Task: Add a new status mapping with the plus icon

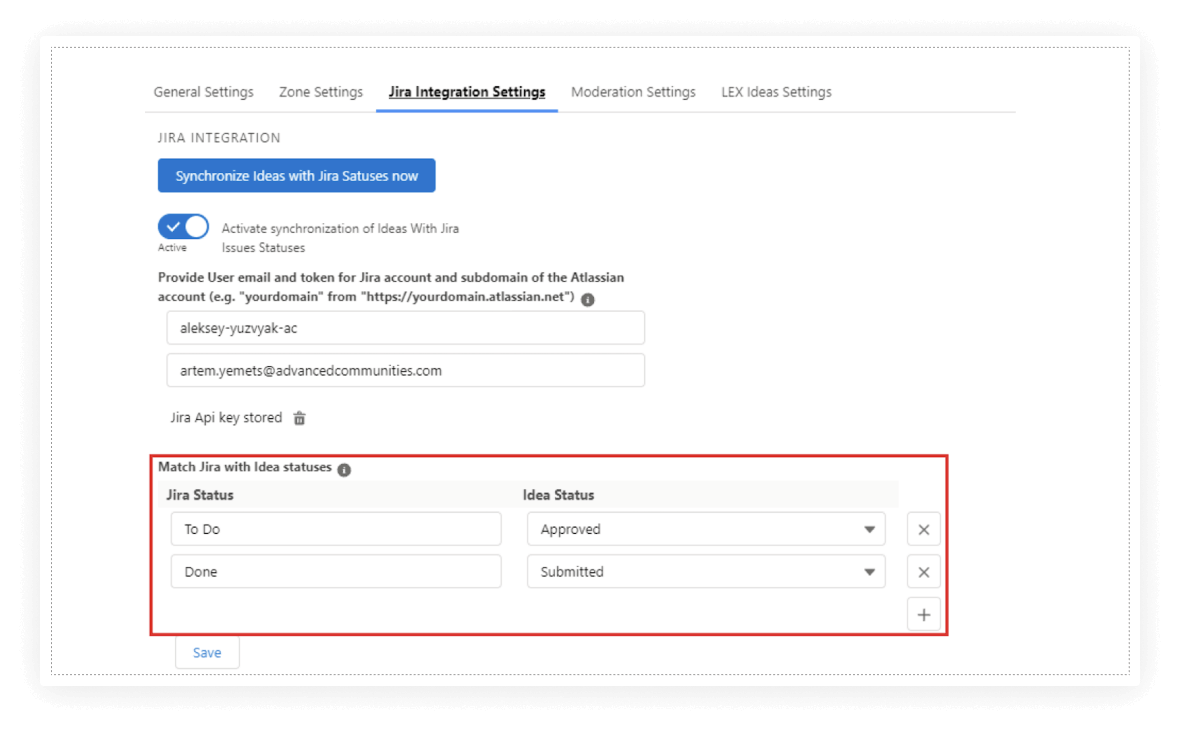Action: tap(923, 613)
